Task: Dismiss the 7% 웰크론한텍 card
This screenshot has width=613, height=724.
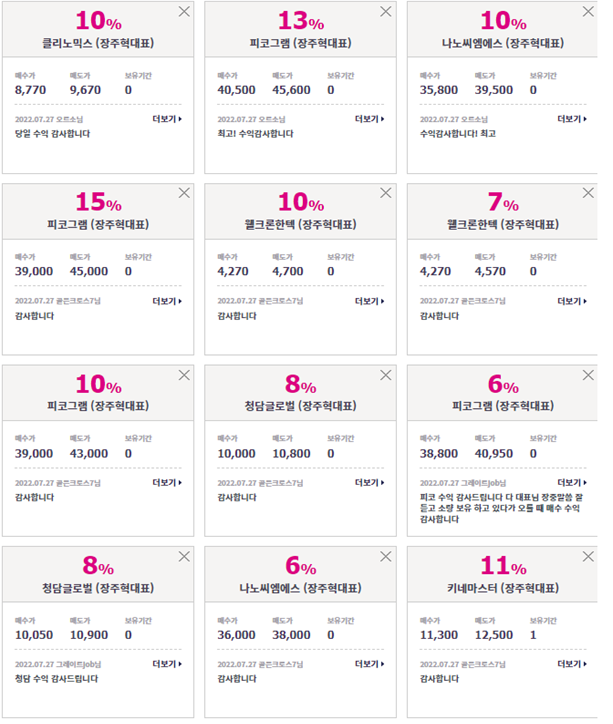Action: tap(588, 193)
